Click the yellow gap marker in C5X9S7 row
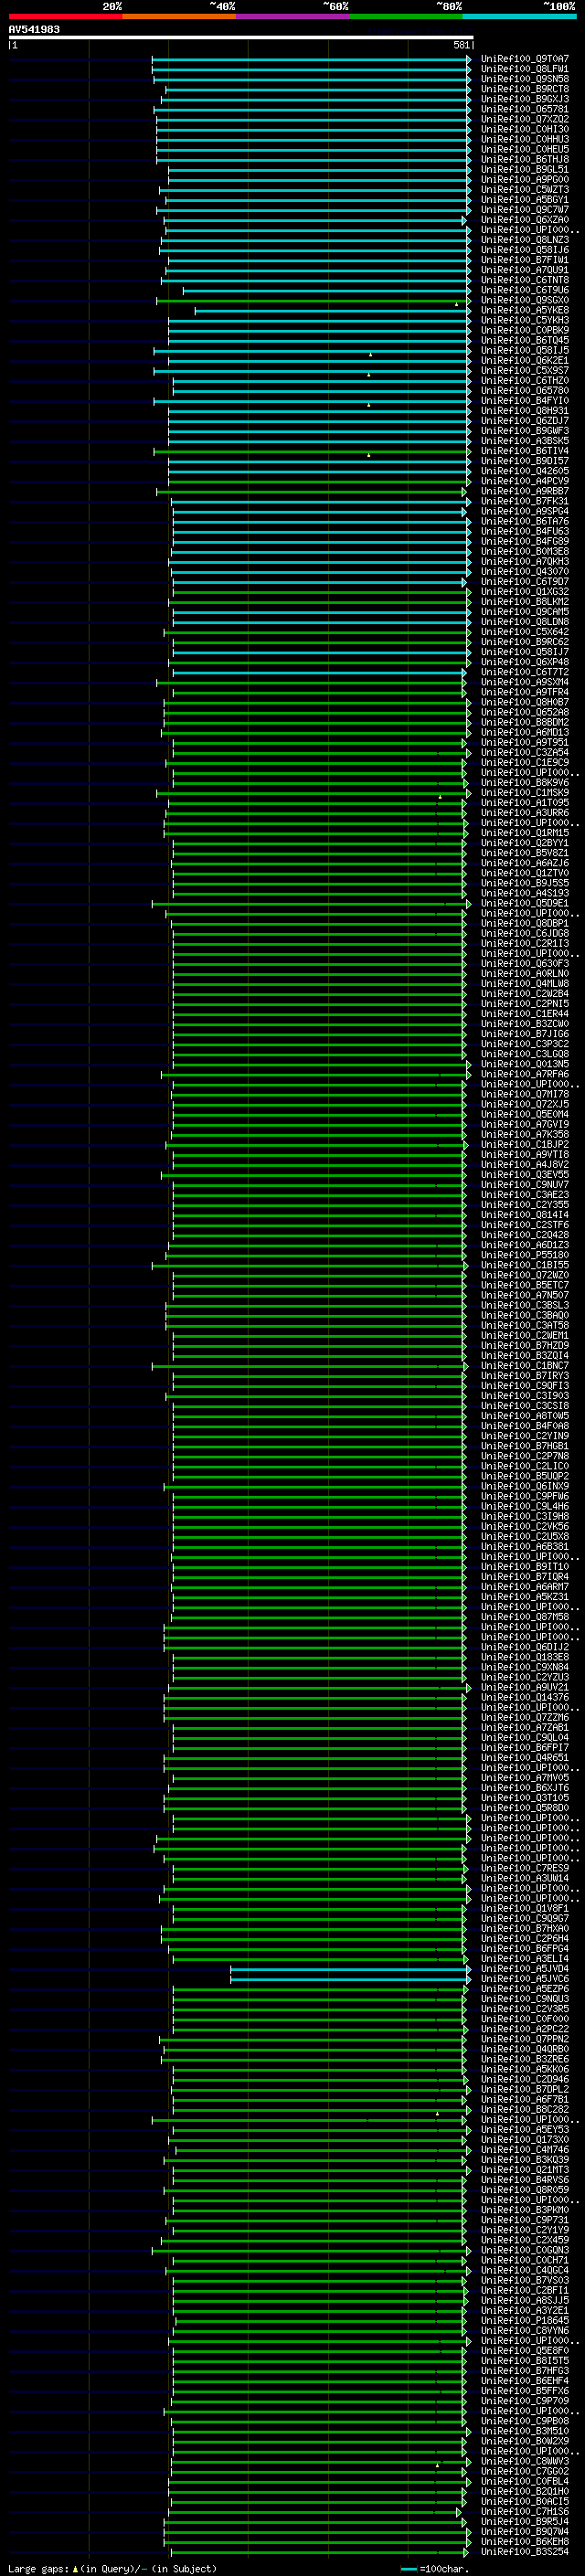585x2576 pixels. 368,374
